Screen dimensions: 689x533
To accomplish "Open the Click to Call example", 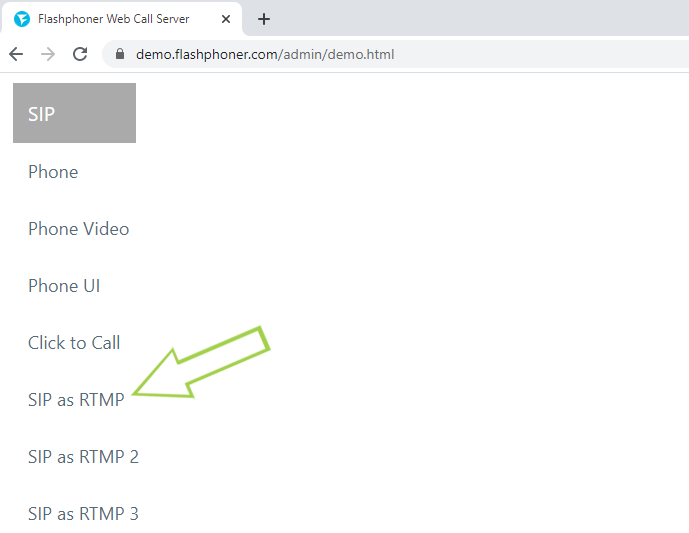I will point(74,343).
